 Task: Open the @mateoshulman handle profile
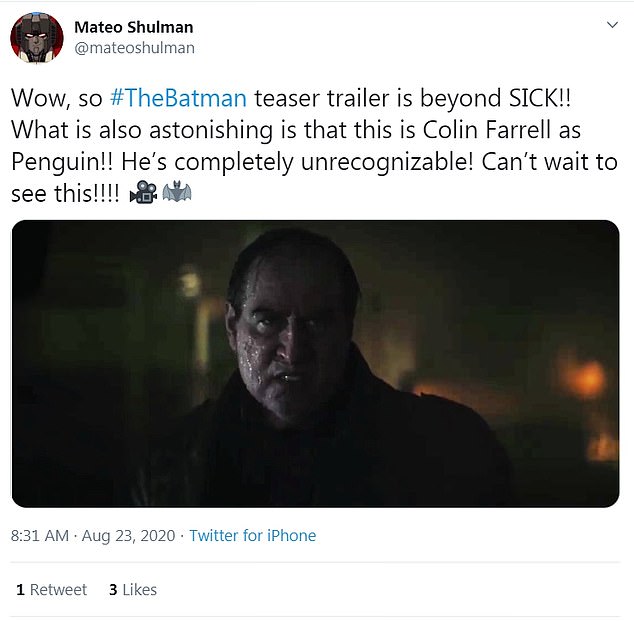(x=134, y=47)
